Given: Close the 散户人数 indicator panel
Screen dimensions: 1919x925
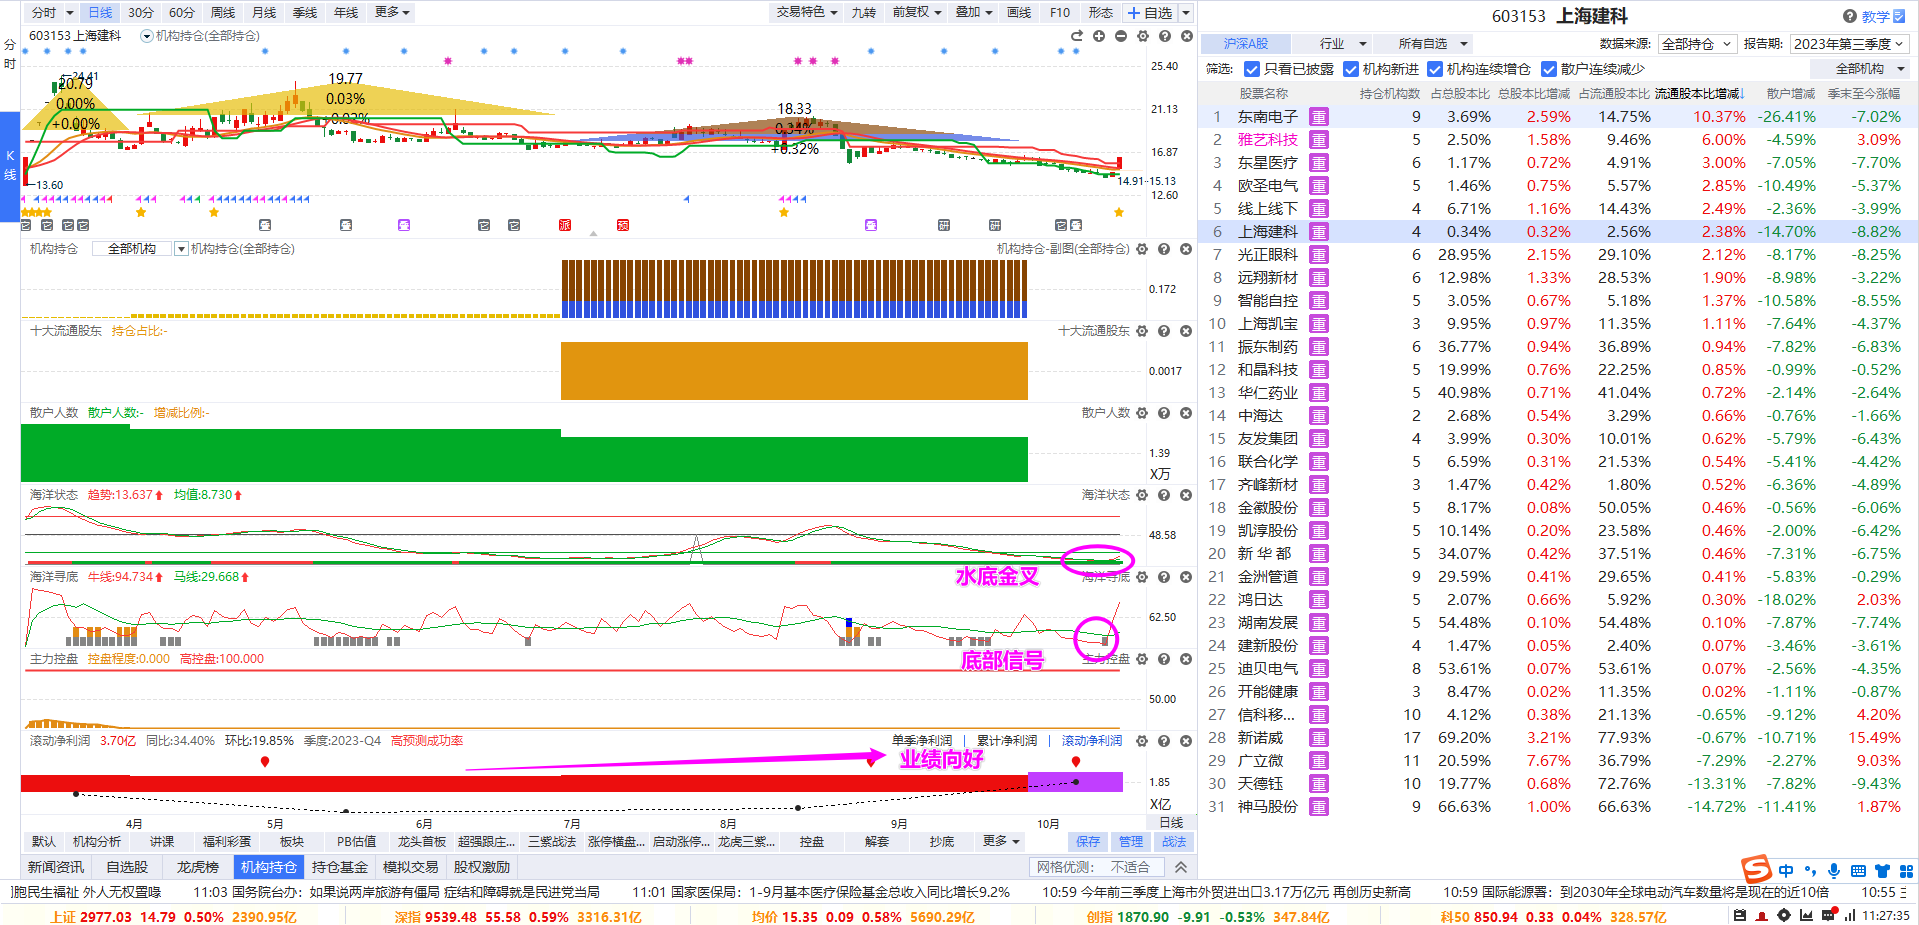Looking at the screenshot, I should click(1186, 413).
